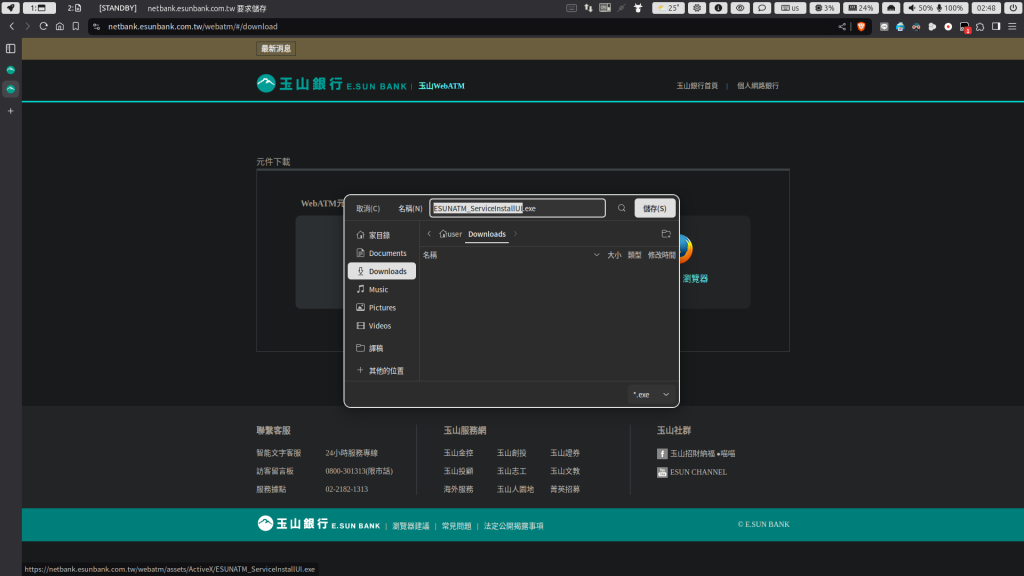Open the *.exe file type dropdown
1024x576 pixels.
(651, 394)
